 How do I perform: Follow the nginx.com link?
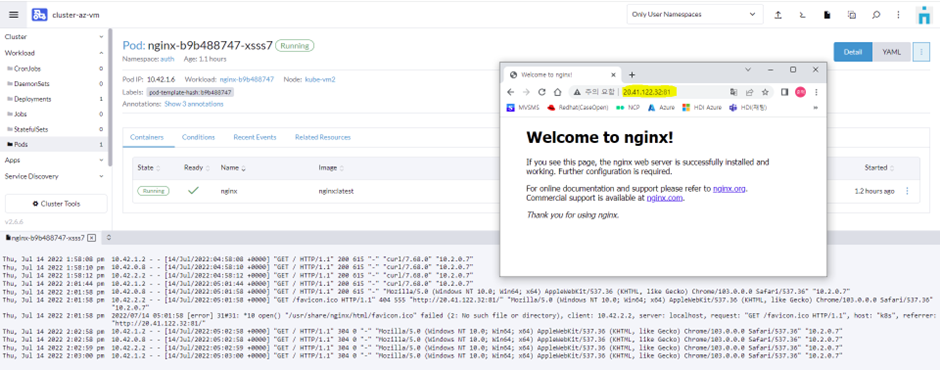pyautogui.click(x=665, y=197)
